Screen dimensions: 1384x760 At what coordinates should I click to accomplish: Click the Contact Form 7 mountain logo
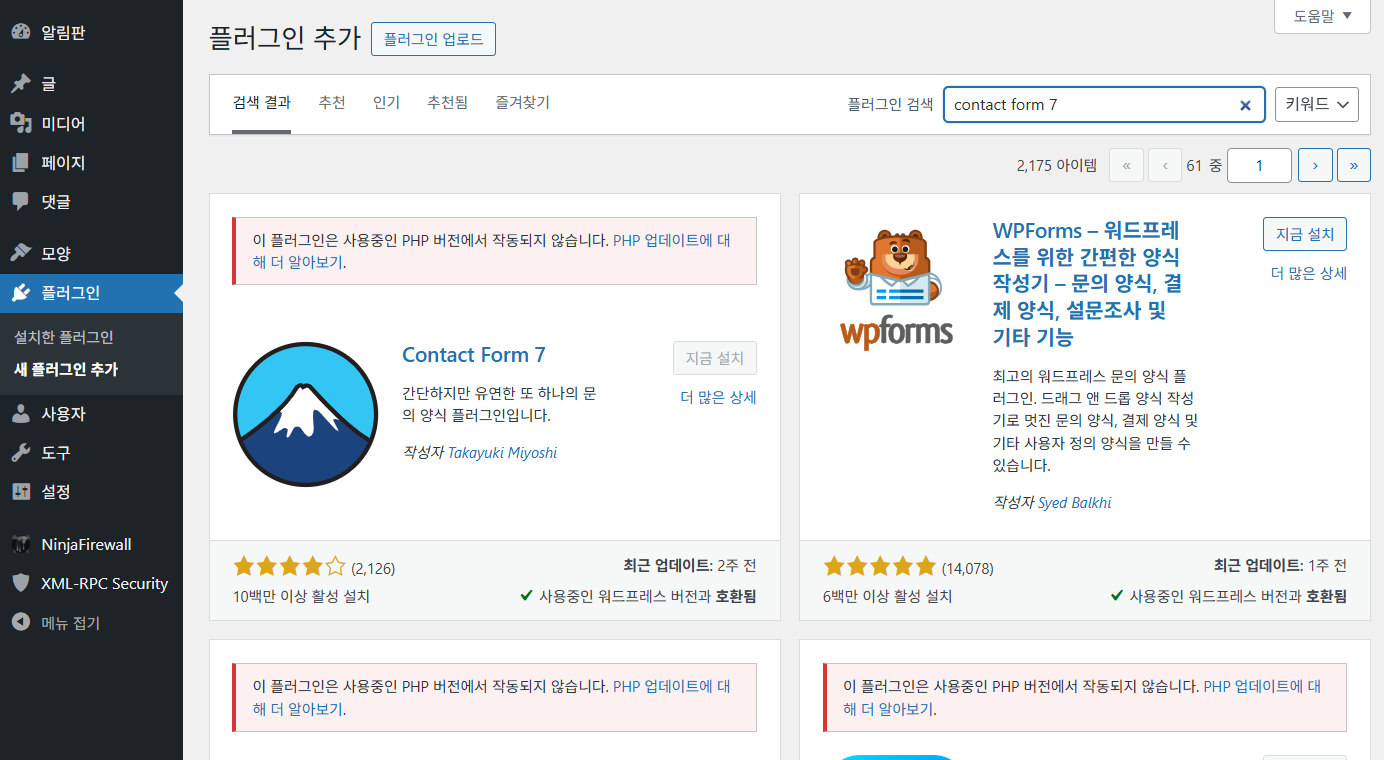(305, 414)
